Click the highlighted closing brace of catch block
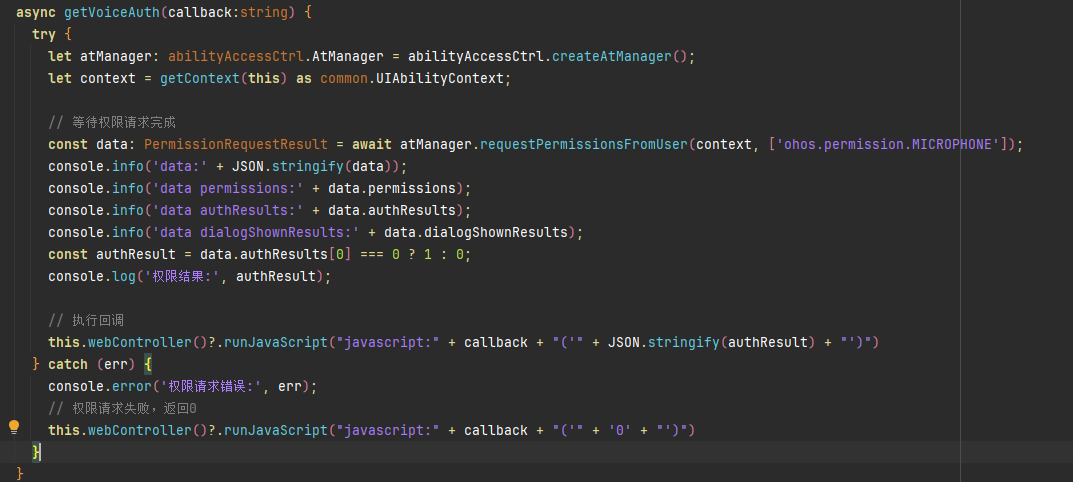Screen dimensions: 1073x482 point(36,451)
